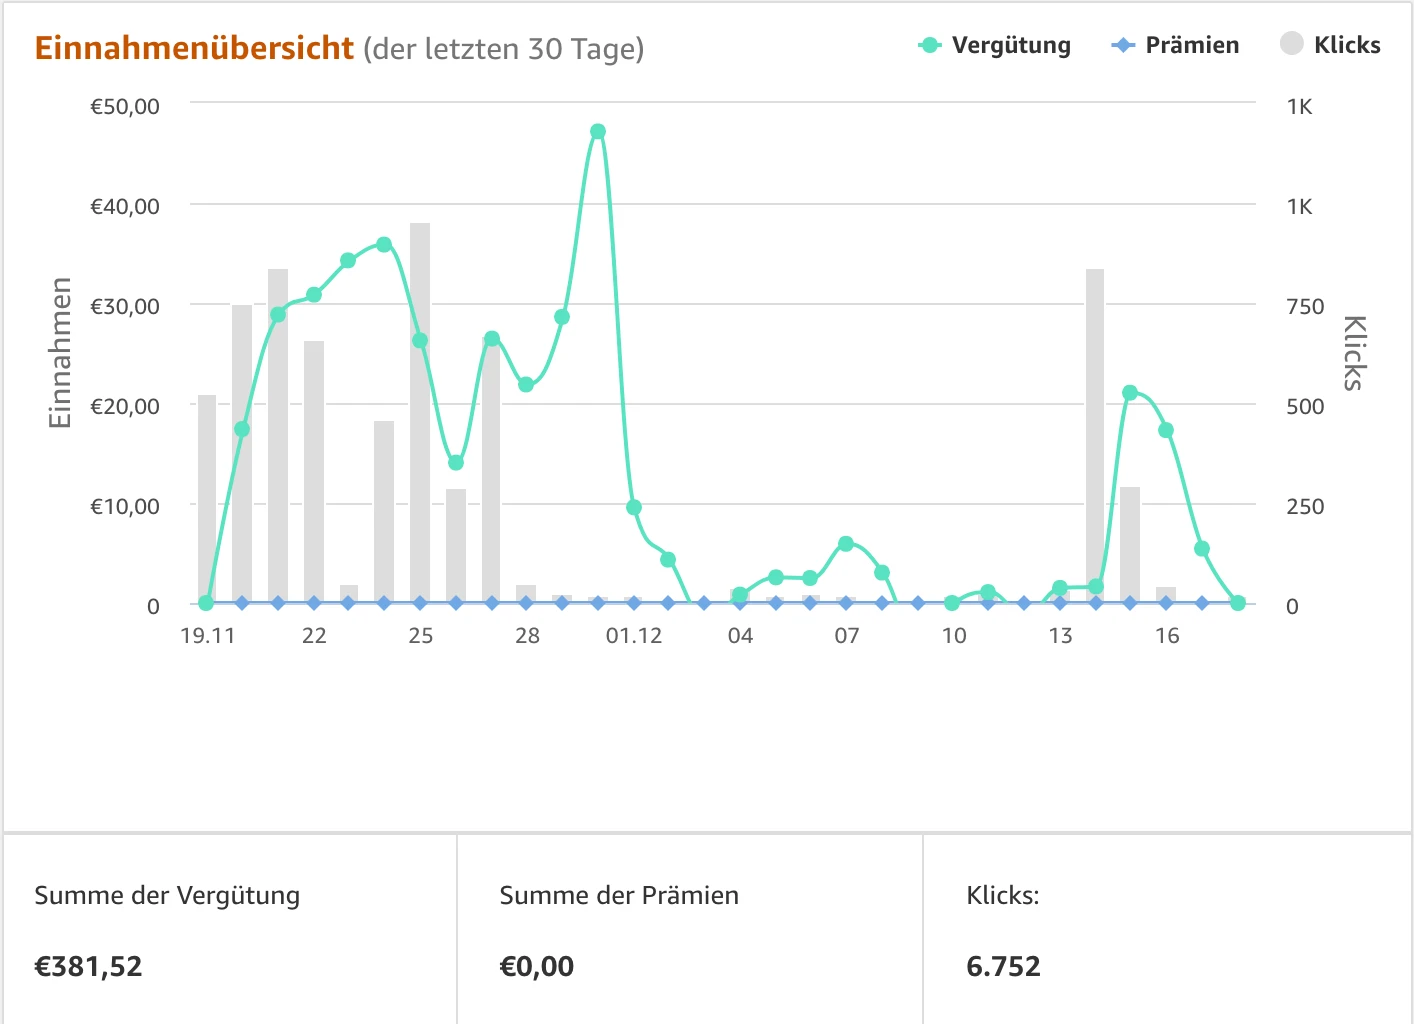Click the €50,00 y-axis label
Image resolution: width=1414 pixels, height=1024 pixels.
pos(125,107)
